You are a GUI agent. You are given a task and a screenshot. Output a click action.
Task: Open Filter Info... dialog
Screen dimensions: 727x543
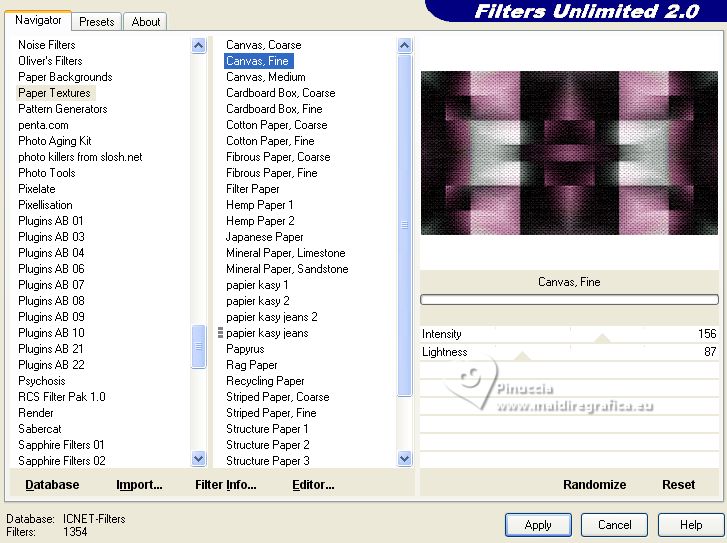pyautogui.click(x=225, y=485)
